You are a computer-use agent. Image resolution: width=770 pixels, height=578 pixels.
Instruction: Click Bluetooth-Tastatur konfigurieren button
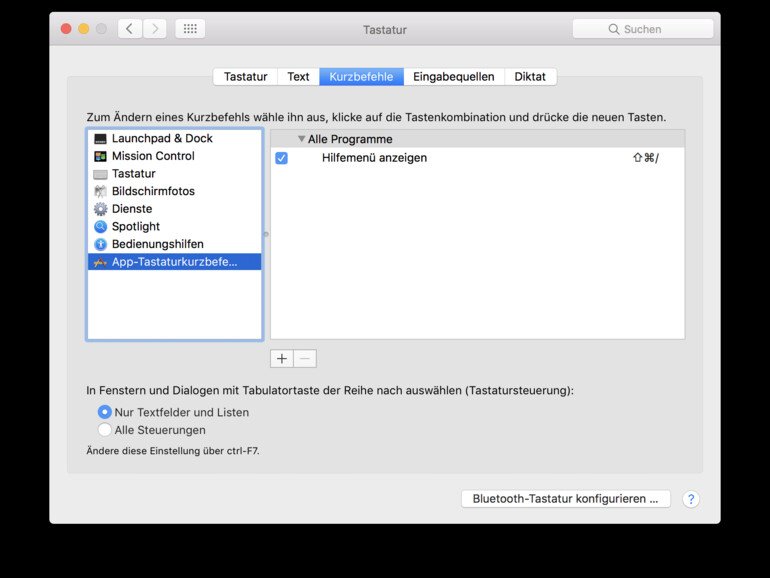pos(566,499)
